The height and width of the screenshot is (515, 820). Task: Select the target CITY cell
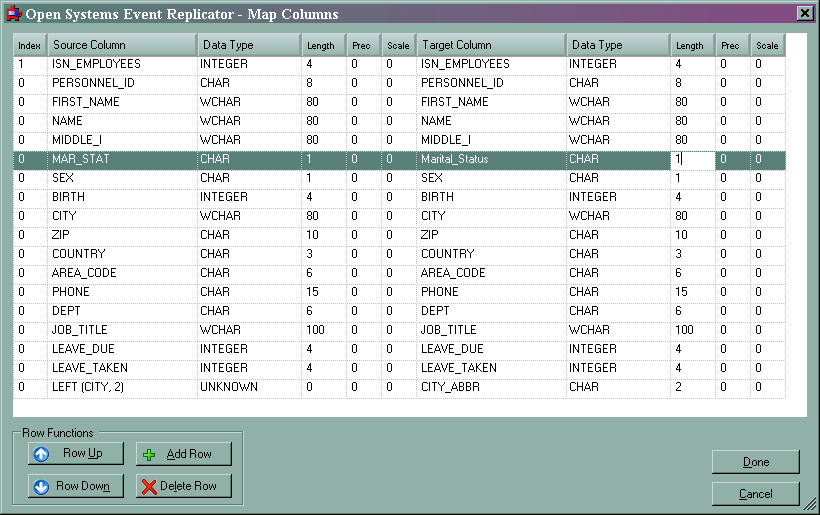(491, 216)
